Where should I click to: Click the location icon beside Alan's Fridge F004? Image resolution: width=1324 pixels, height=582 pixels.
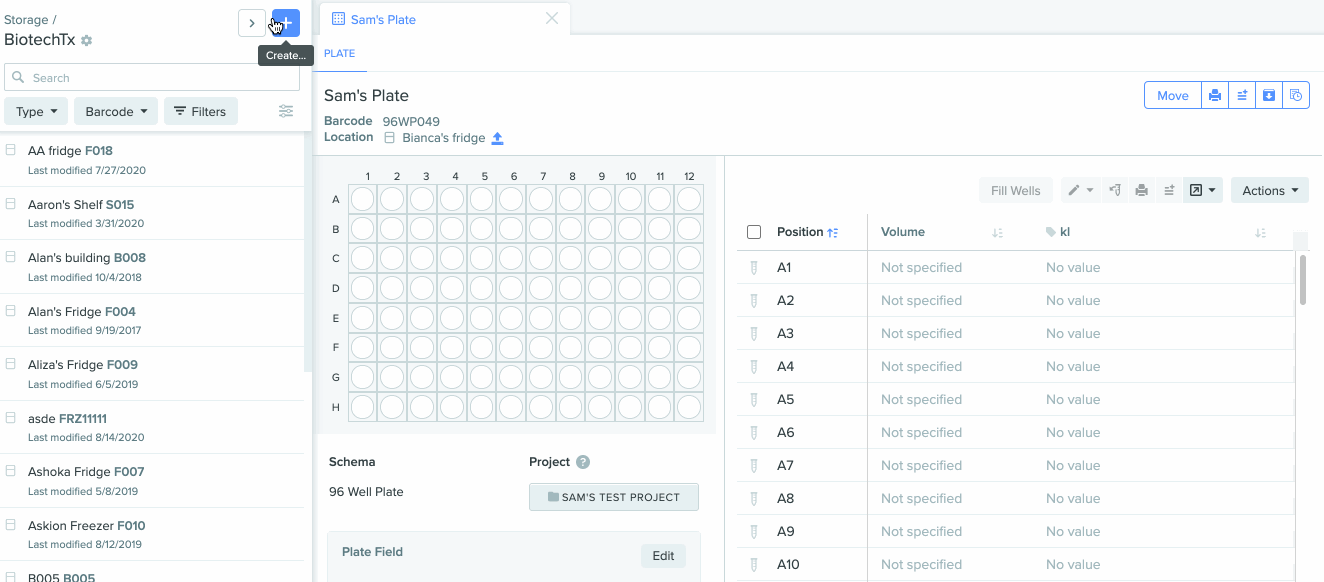11,311
